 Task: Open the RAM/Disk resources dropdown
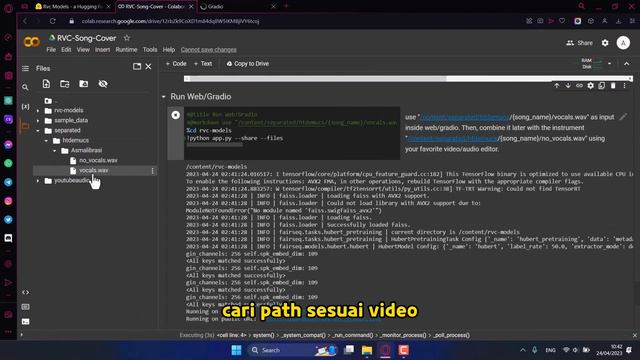[x=609, y=64]
